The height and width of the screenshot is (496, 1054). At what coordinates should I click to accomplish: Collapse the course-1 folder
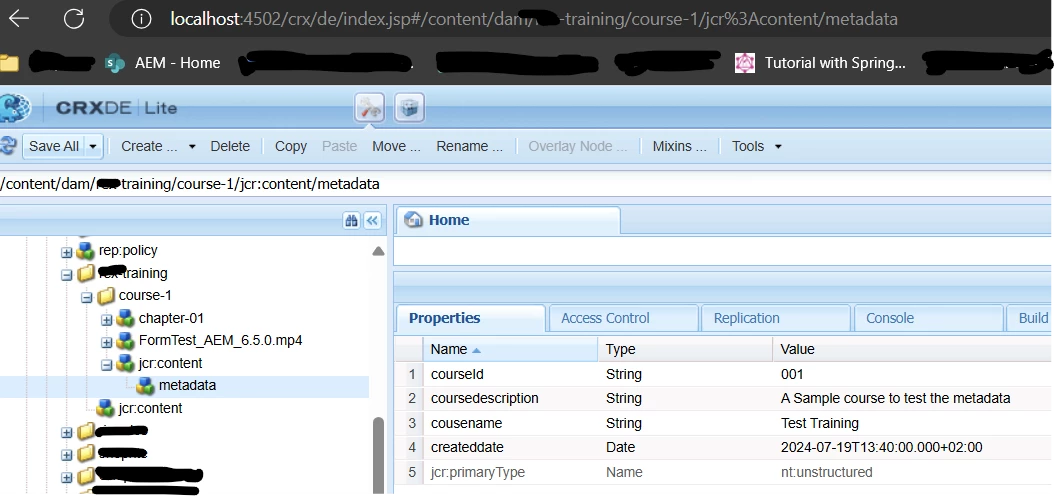[87, 297]
